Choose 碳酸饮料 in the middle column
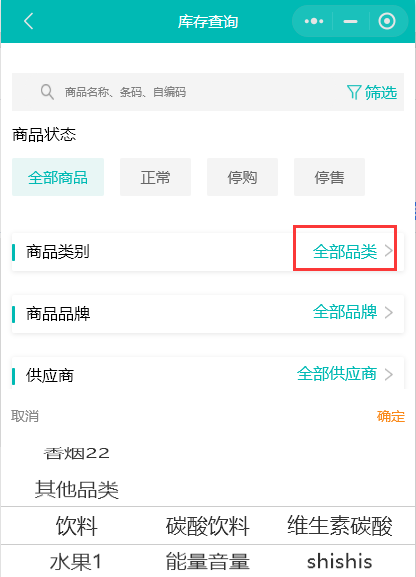The height and width of the screenshot is (577, 416). tap(208, 525)
